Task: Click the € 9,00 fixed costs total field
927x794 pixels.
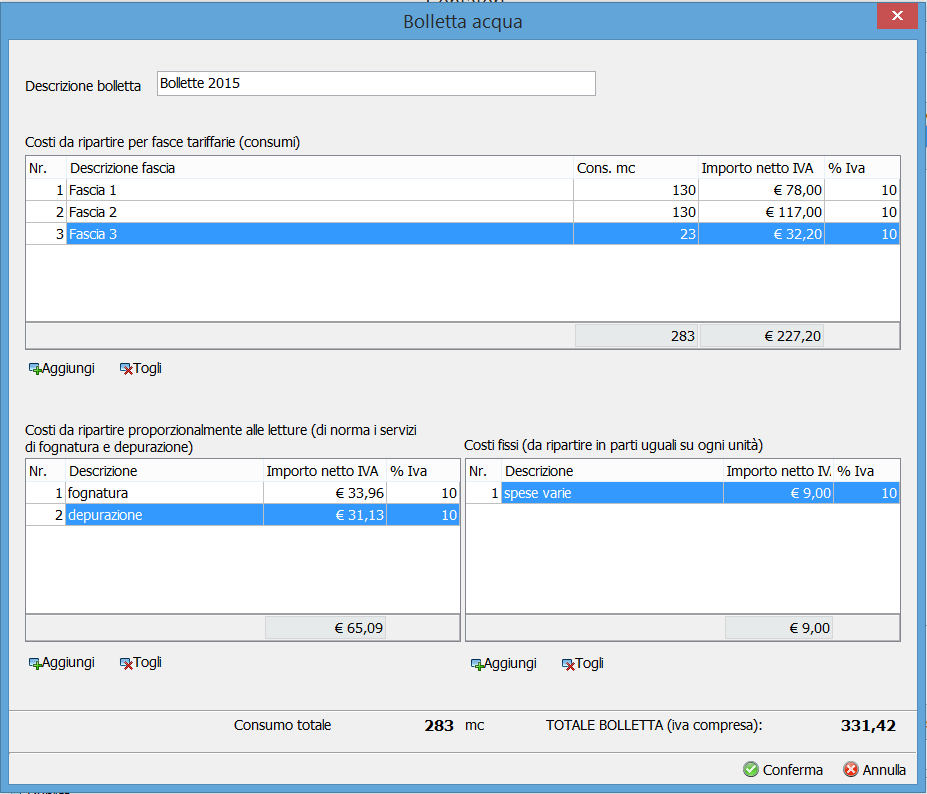Action: tap(779, 628)
